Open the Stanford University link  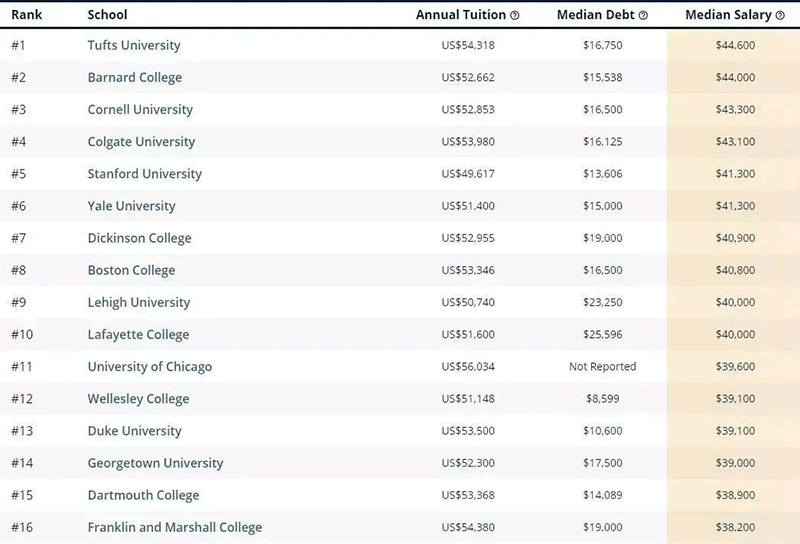point(144,174)
